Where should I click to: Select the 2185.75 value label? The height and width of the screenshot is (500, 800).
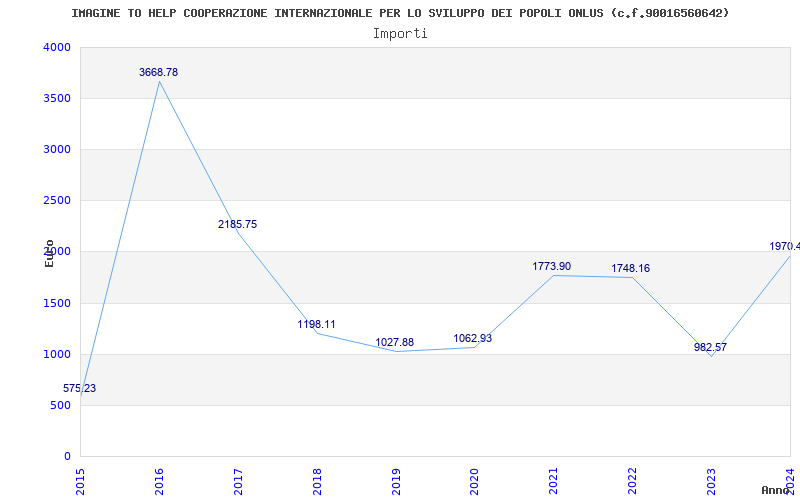(x=237, y=224)
